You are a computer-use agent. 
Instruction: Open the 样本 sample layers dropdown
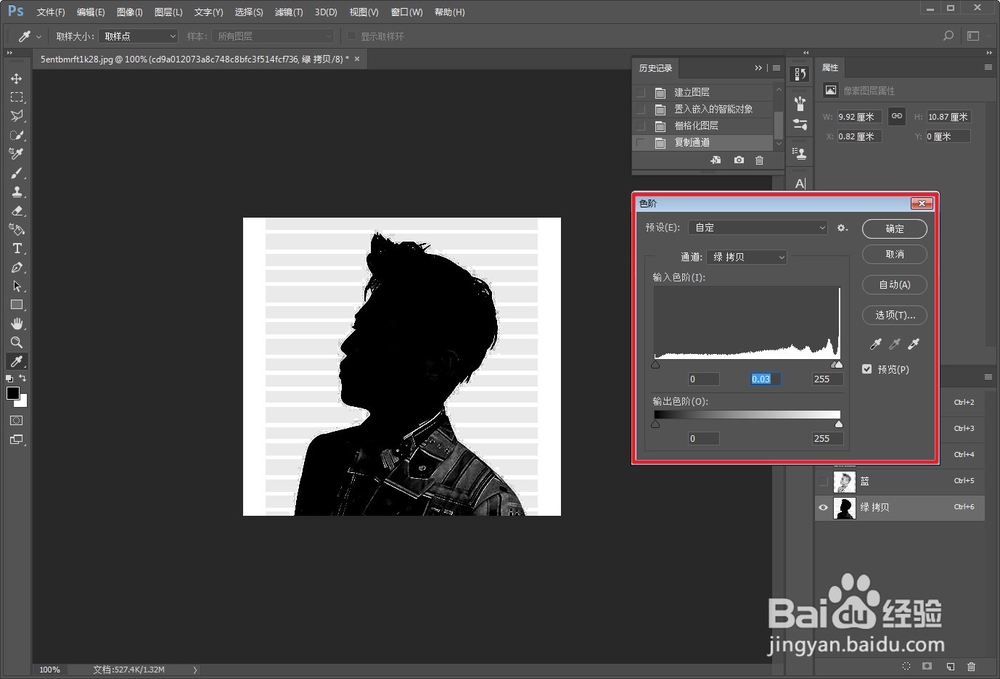(273, 36)
